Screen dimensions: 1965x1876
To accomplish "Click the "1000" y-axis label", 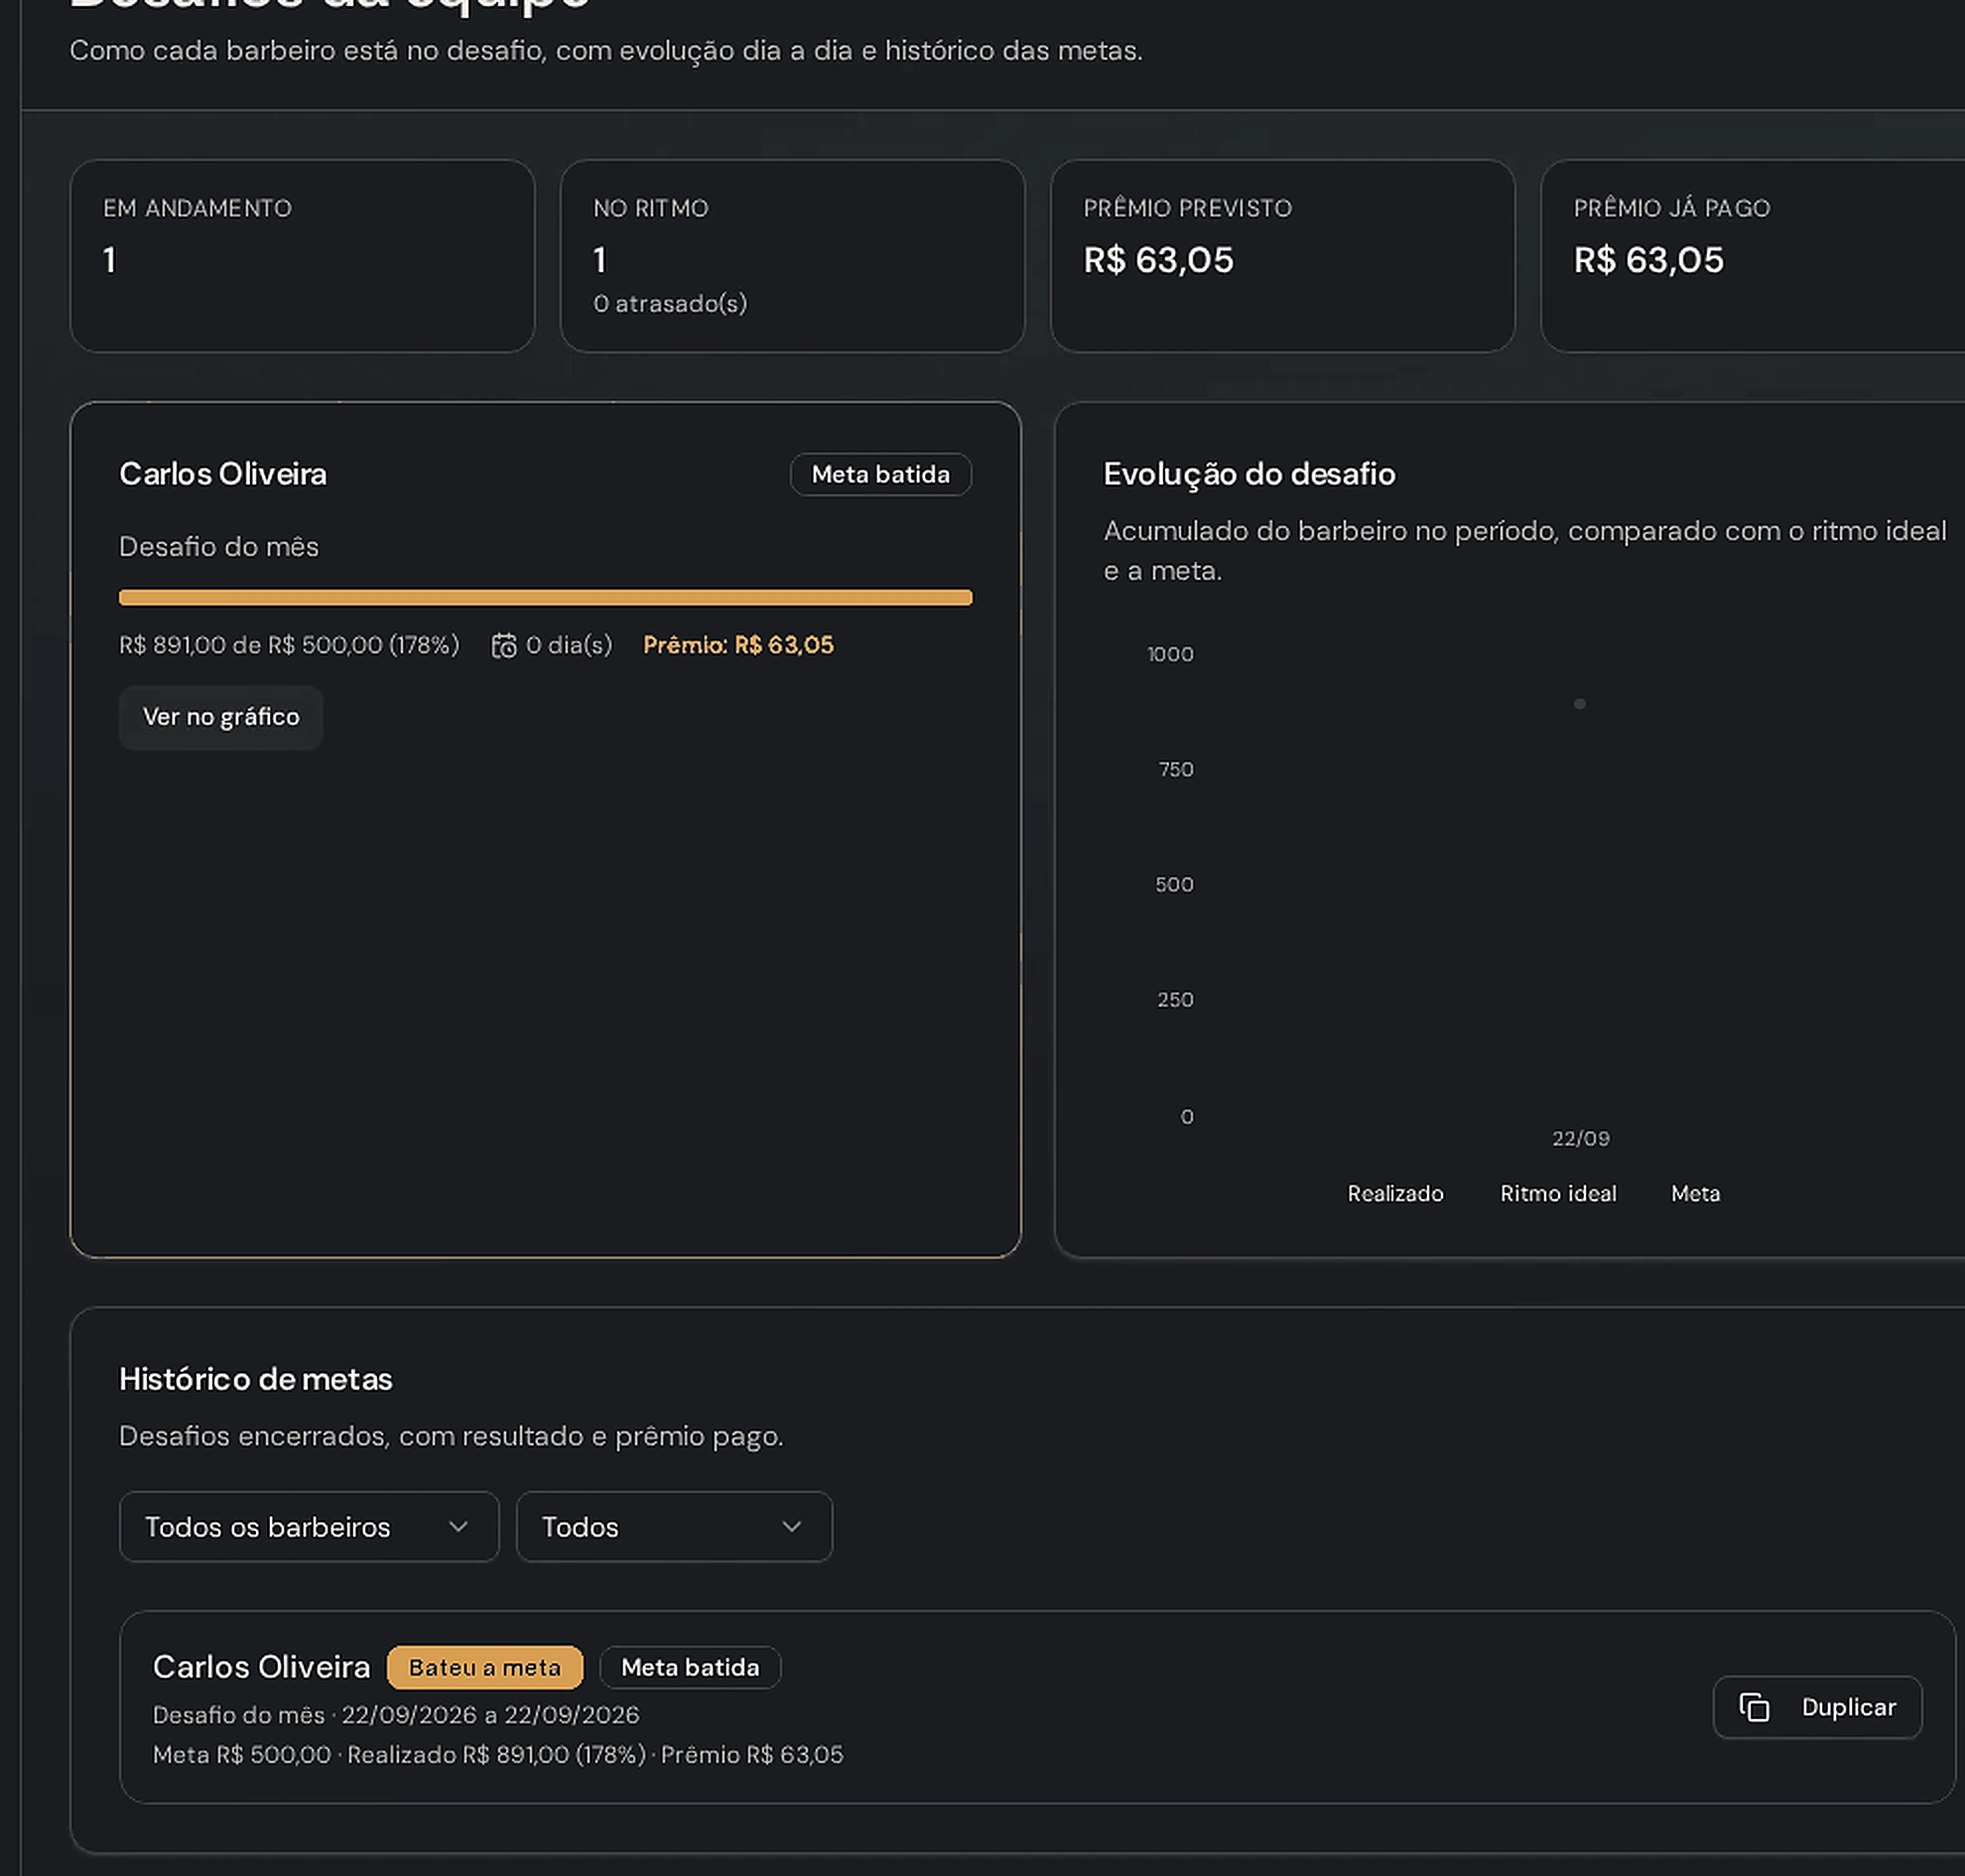I will (x=1170, y=654).
